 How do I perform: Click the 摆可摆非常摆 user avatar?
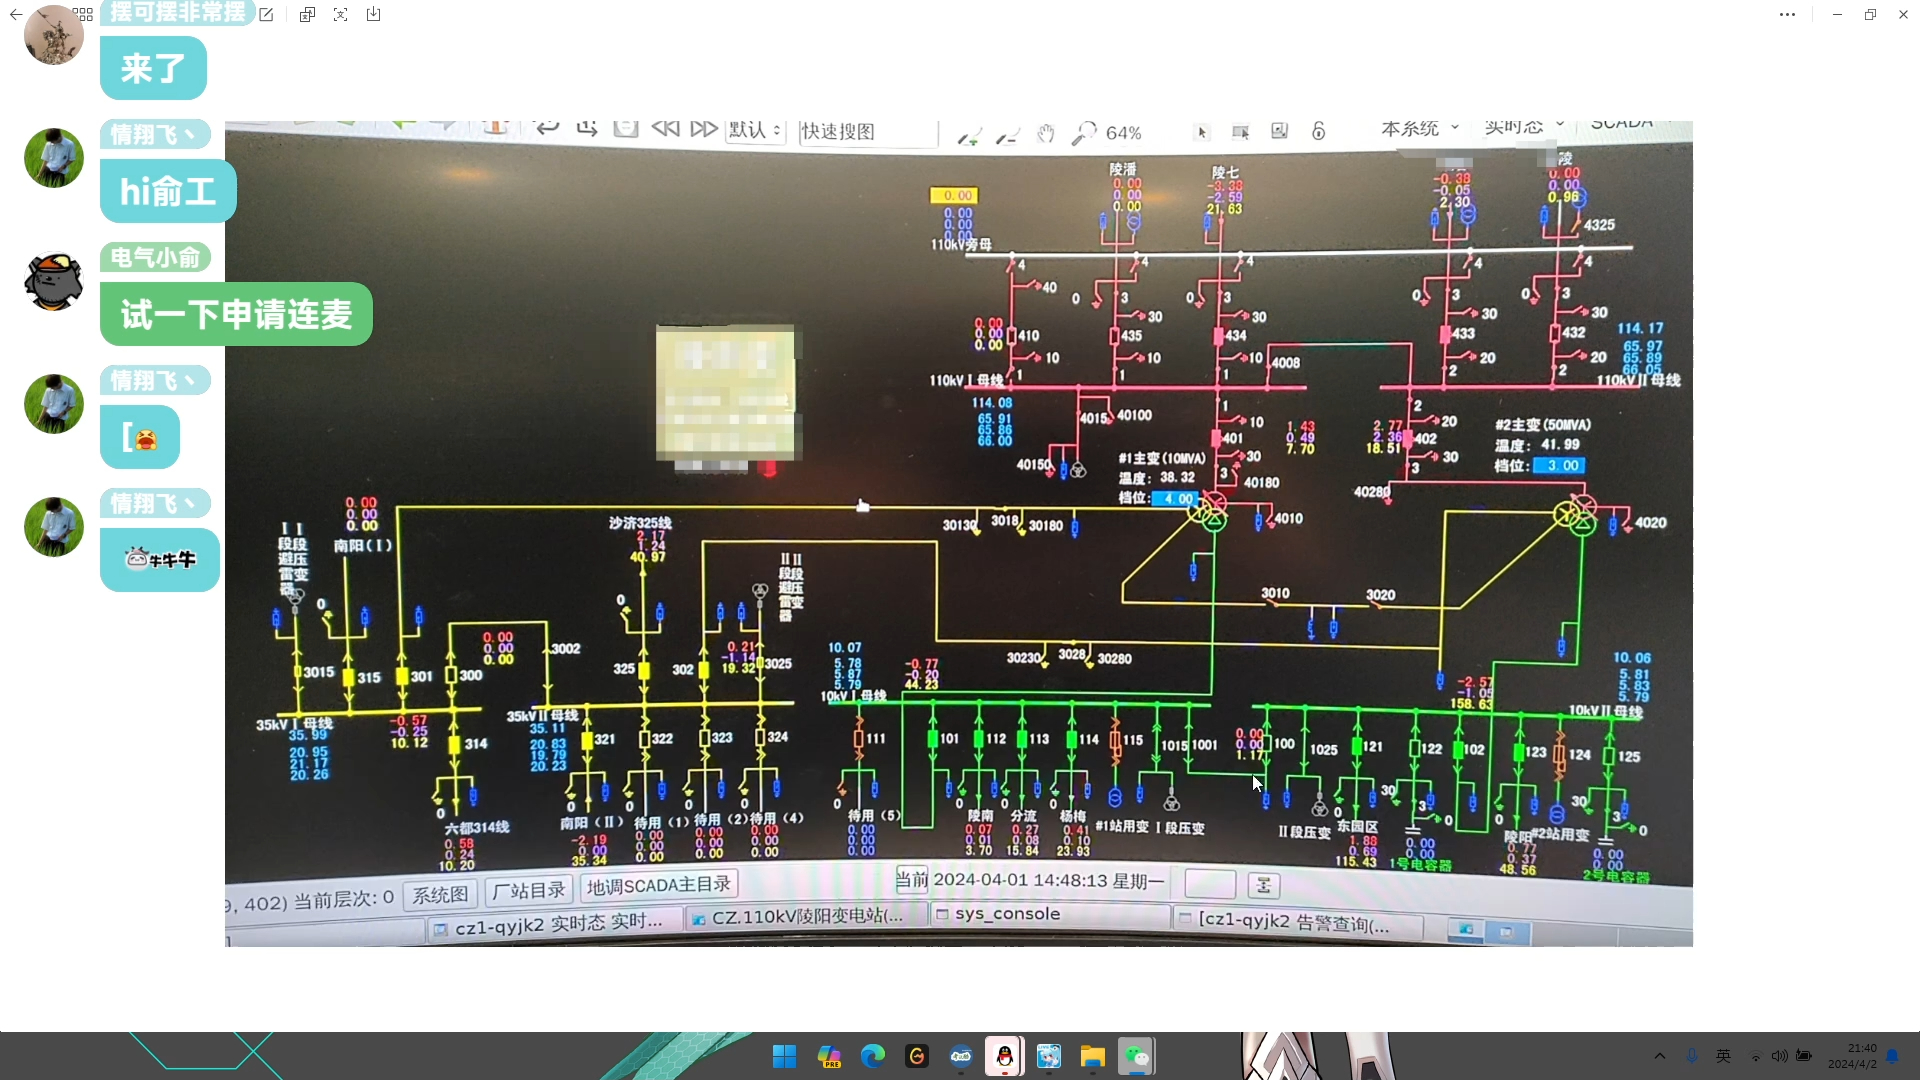(x=54, y=35)
